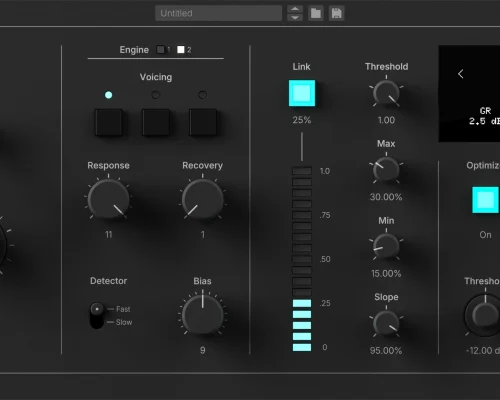Save the preset with floppy disk icon
The height and width of the screenshot is (400, 500).
click(x=336, y=13)
